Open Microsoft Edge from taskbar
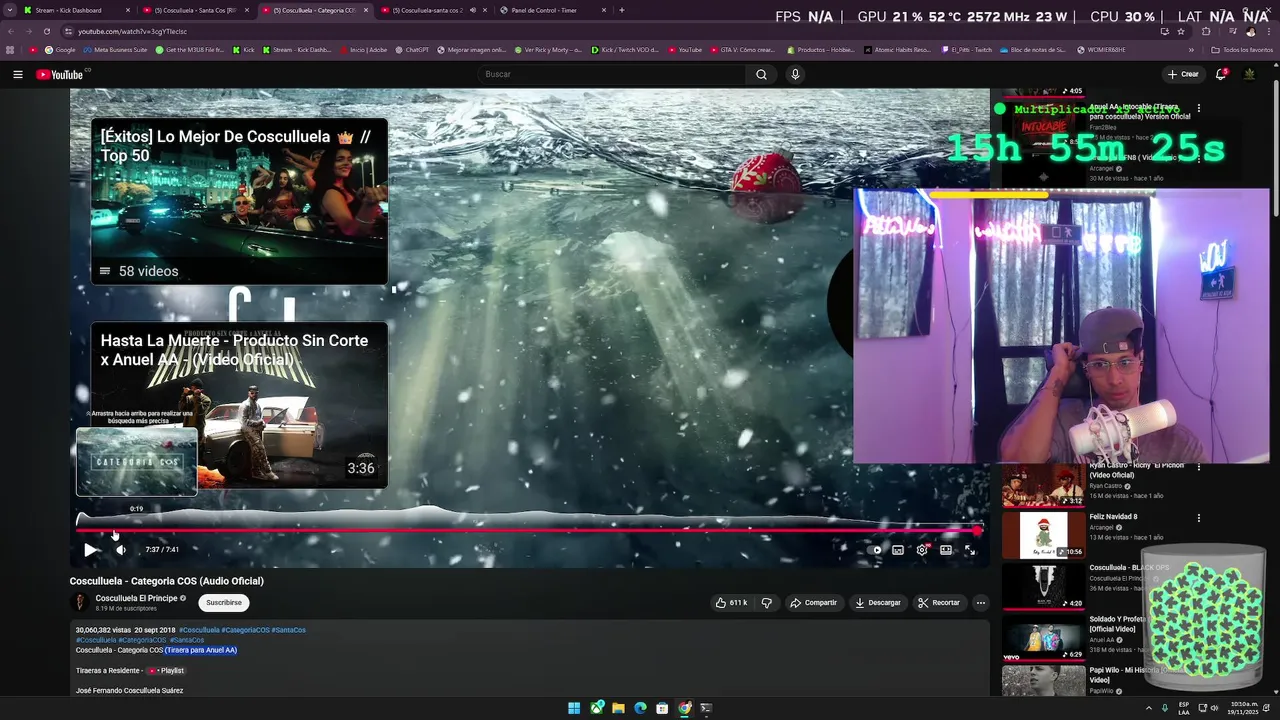 point(641,708)
